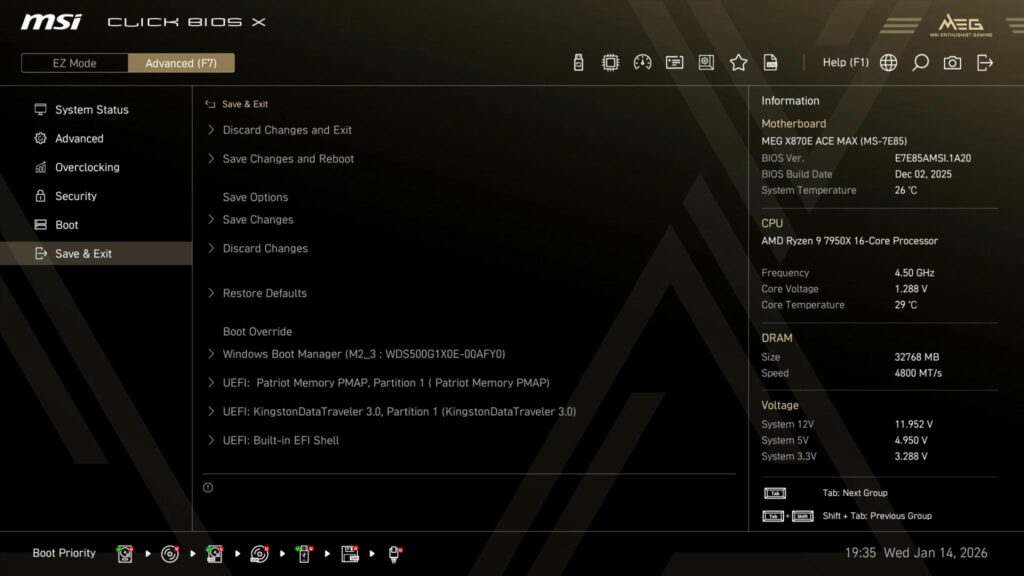The width and height of the screenshot is (1024, 576).
Task: Expand Windows Boot Manager boot override chevron
Action: point(211,354)
